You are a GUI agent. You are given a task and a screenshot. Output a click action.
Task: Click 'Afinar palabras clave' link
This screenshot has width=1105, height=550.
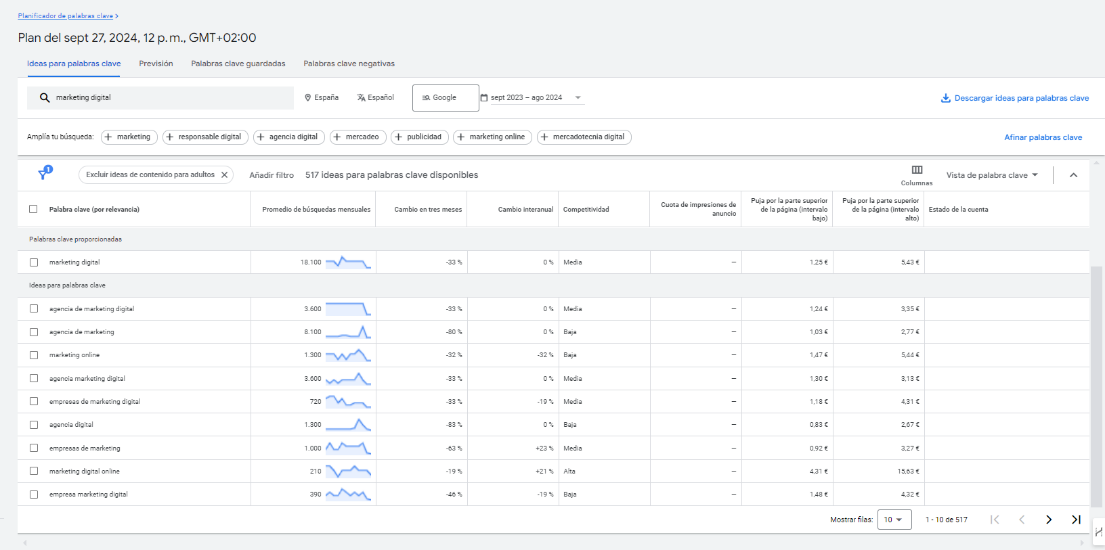coord(1043,138)
